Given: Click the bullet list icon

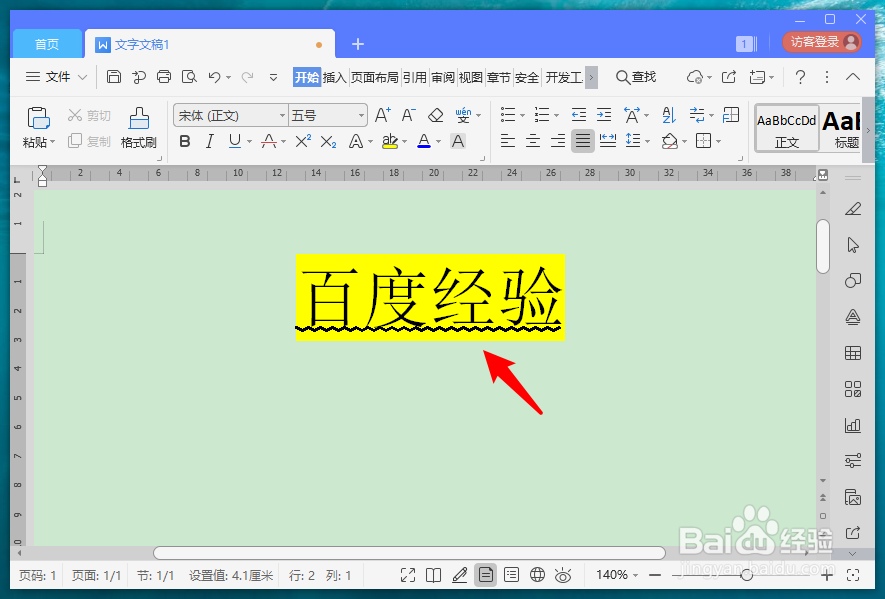Looking at the screenshot, I should click(508, 115).
